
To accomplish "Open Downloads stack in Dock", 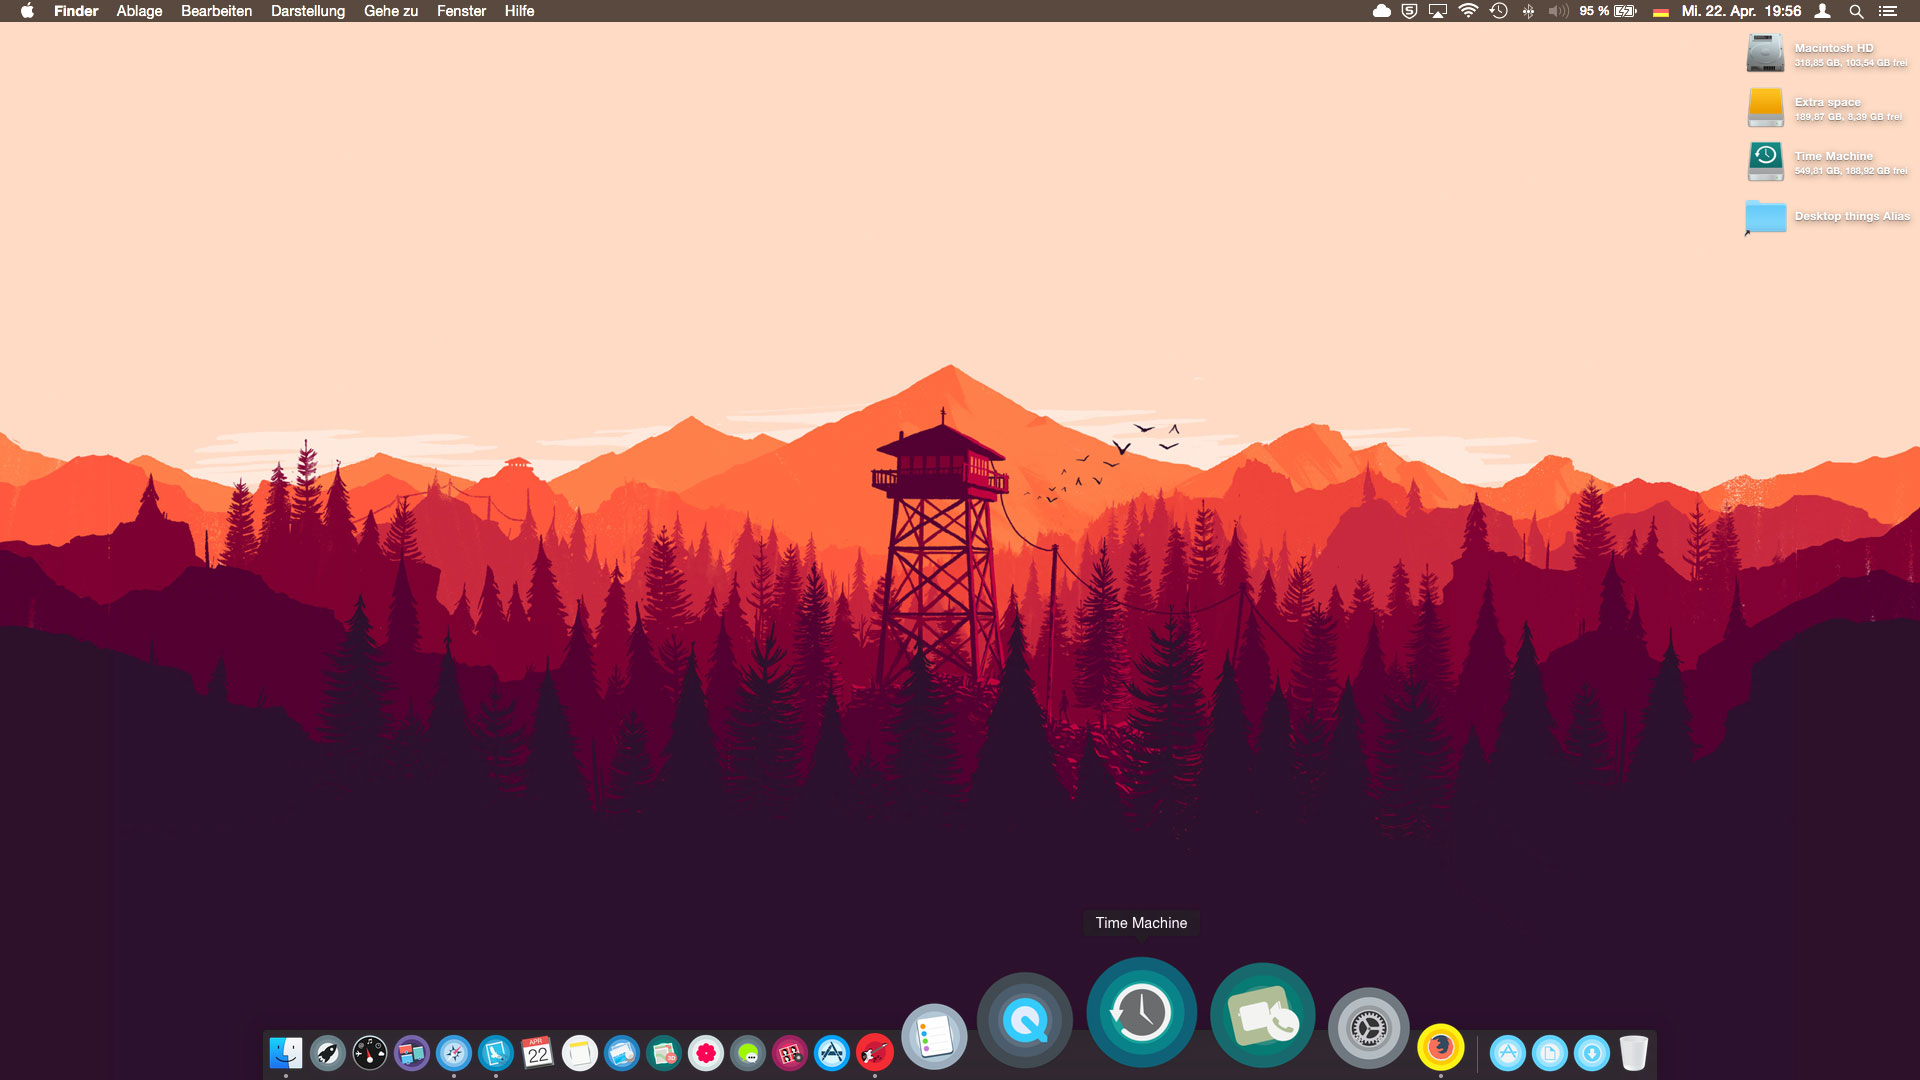I will (1592, 1052).
